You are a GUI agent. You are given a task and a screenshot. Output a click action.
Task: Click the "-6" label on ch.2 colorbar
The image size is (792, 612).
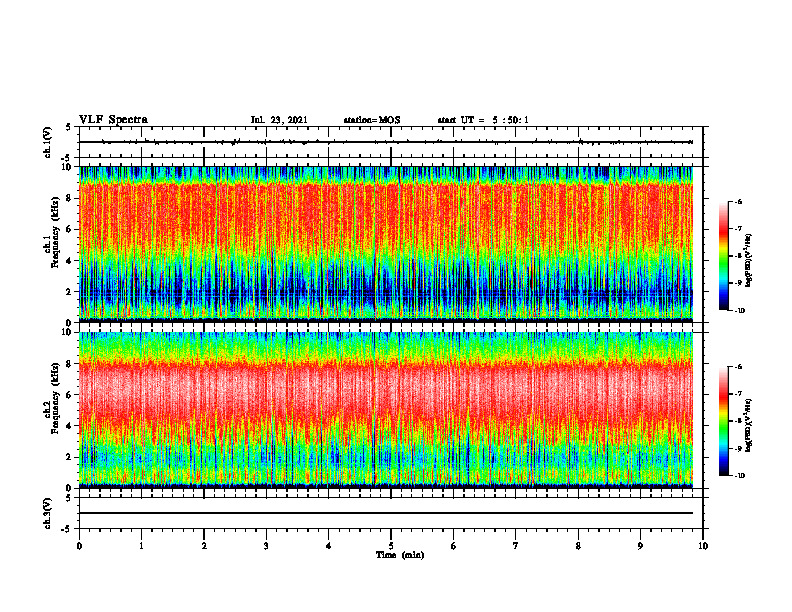(738, 367)
